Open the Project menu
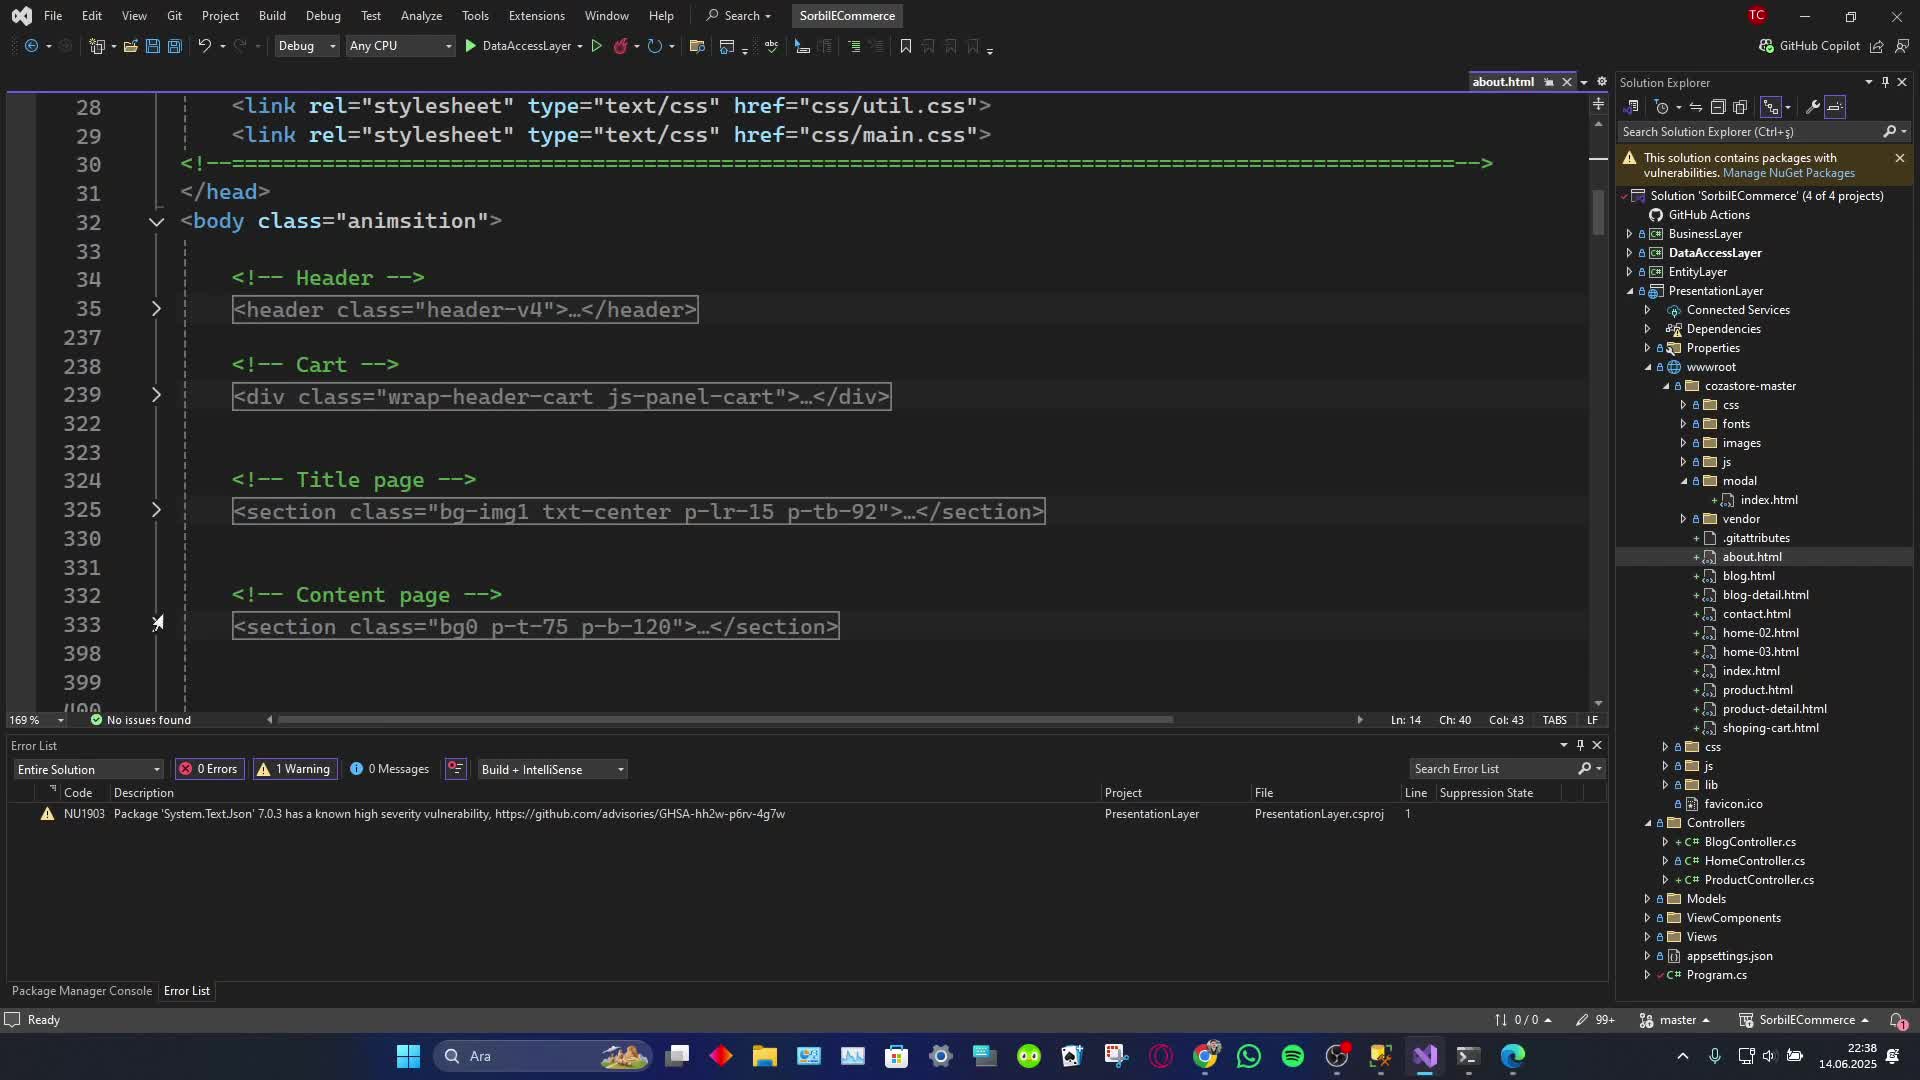 (x=220, y=16)
